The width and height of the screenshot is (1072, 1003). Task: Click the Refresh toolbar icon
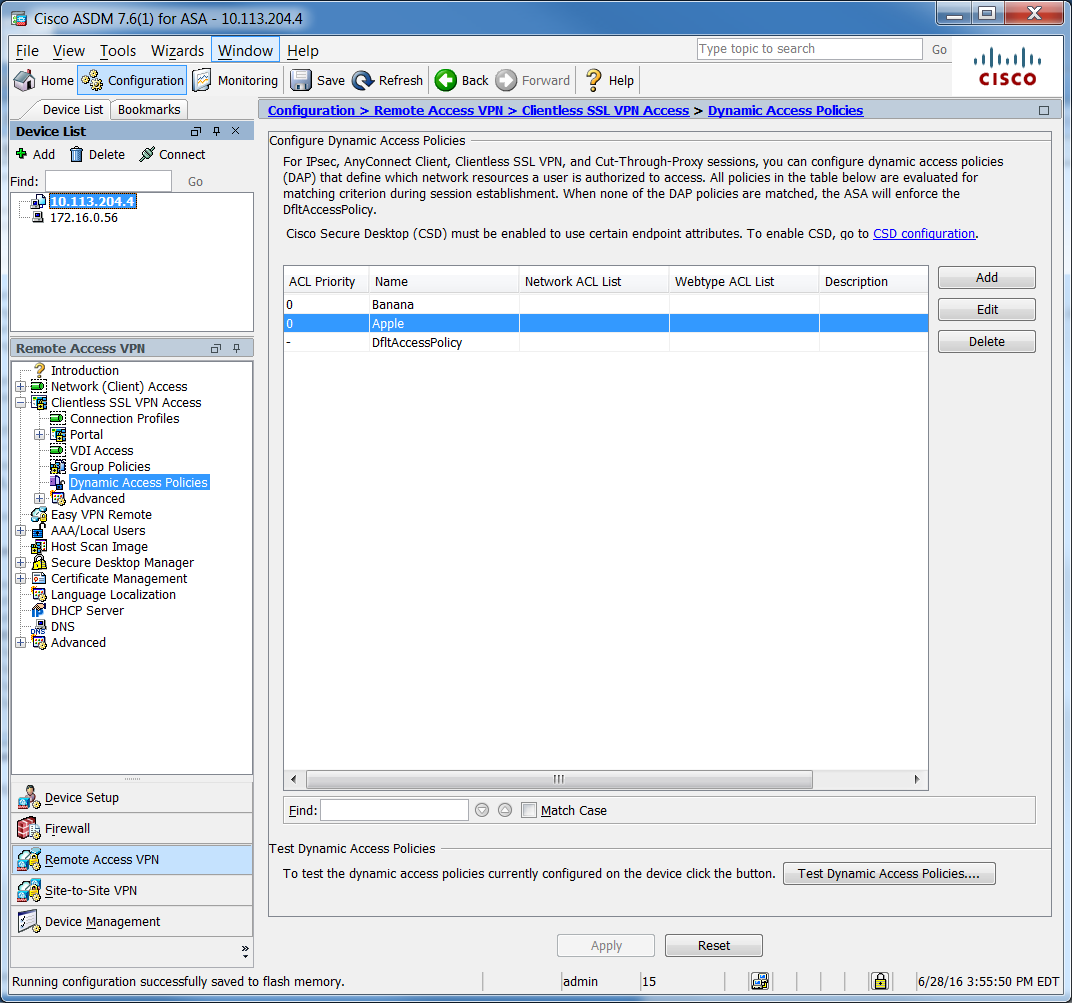click(363, 81)
